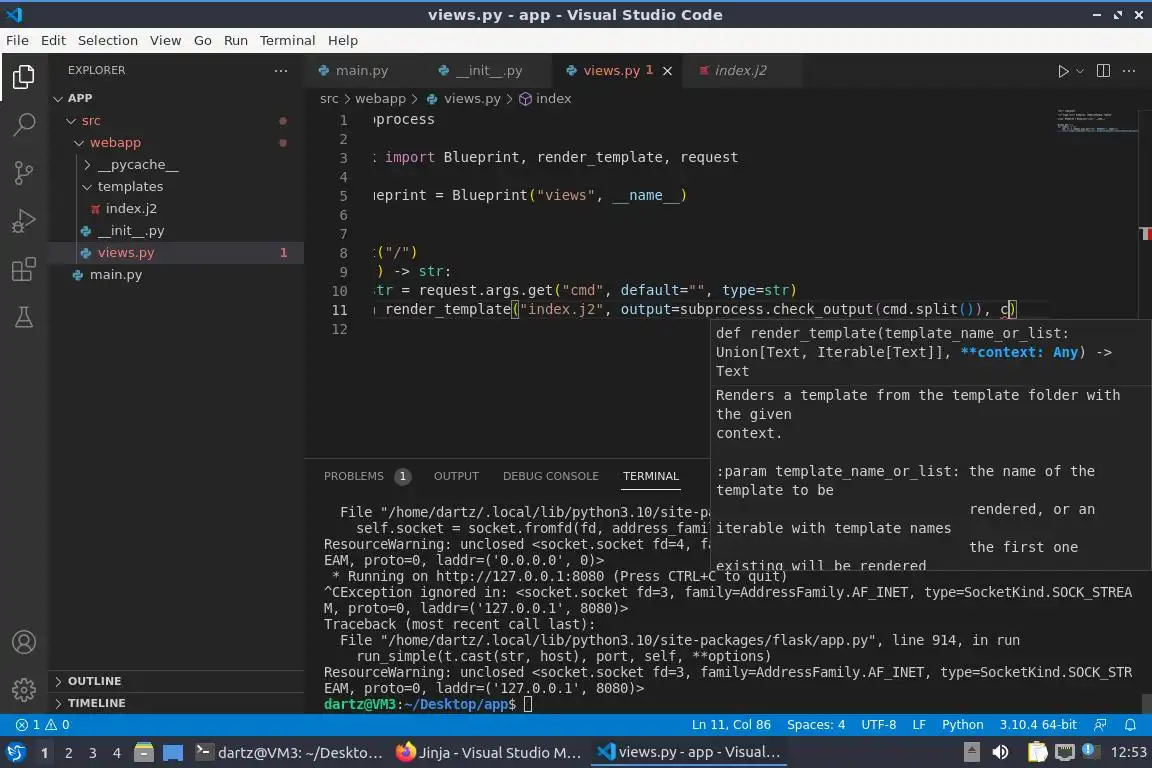The width and height of the screenshot is (1152, 768).
Task: Select 3.10.4 64-bit interpreter
Action: pyautogui.click(x=1037, y=725)
